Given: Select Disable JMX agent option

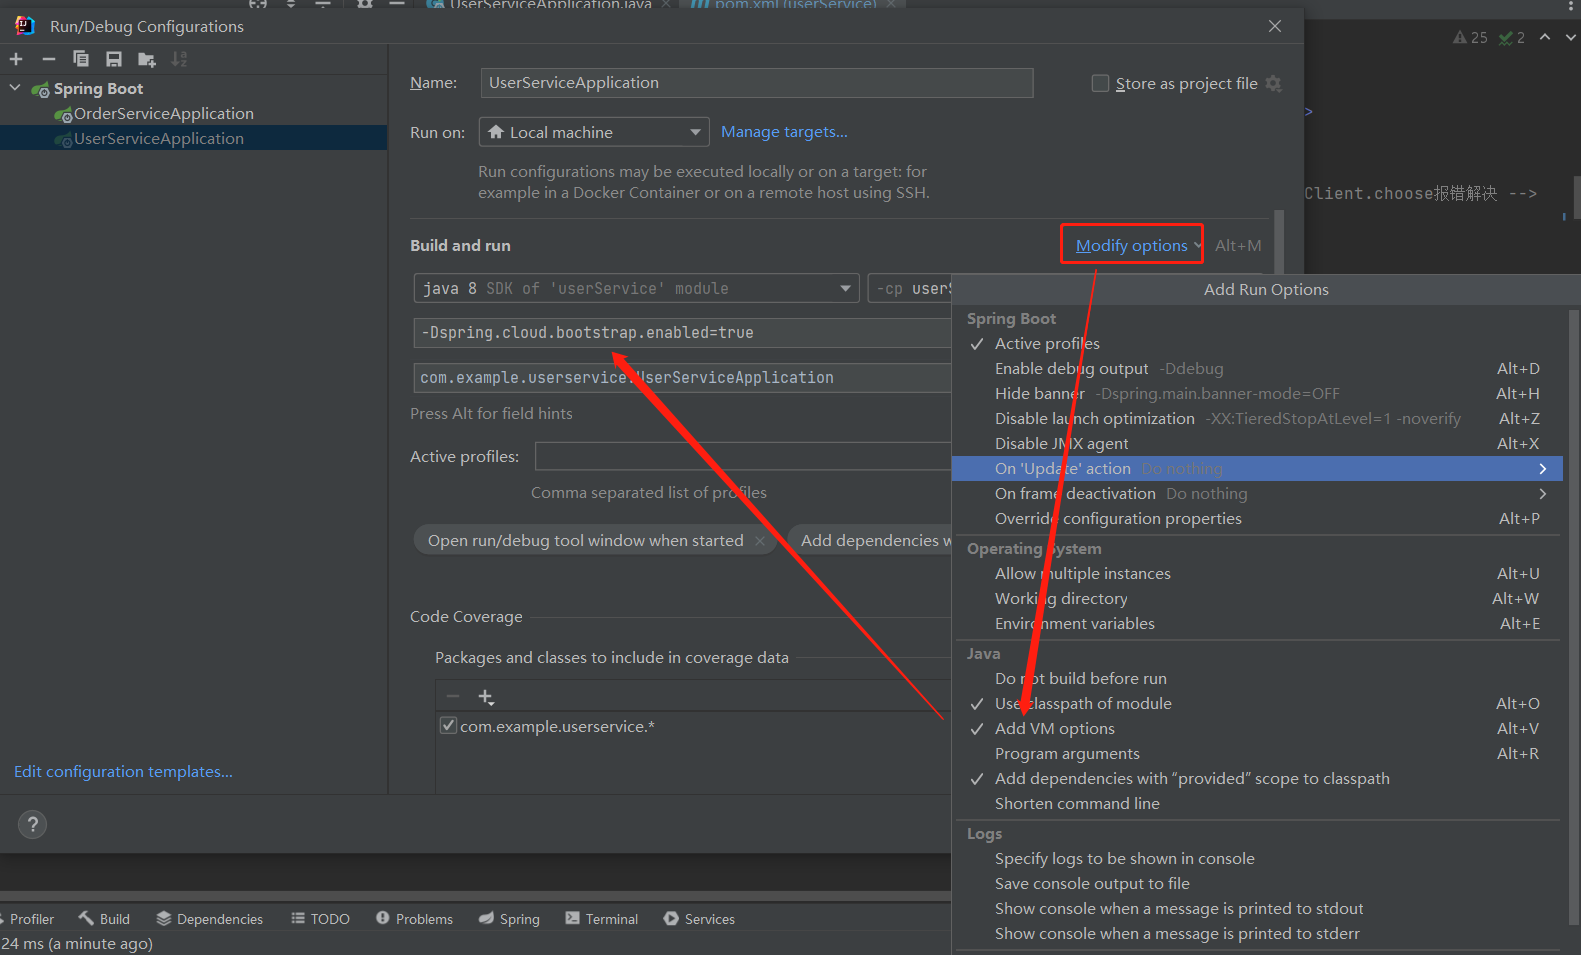Looking at the screenshot, I should pos(1256,444).
